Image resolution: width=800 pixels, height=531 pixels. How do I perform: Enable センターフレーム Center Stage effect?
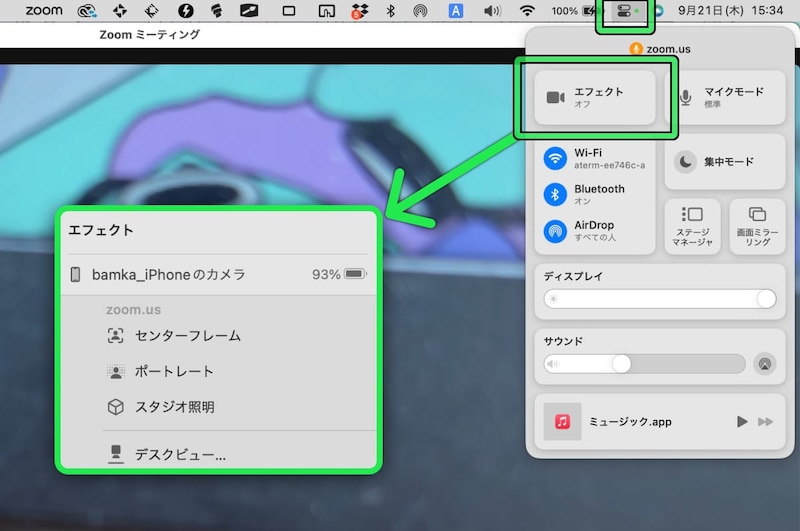[187, 335]
